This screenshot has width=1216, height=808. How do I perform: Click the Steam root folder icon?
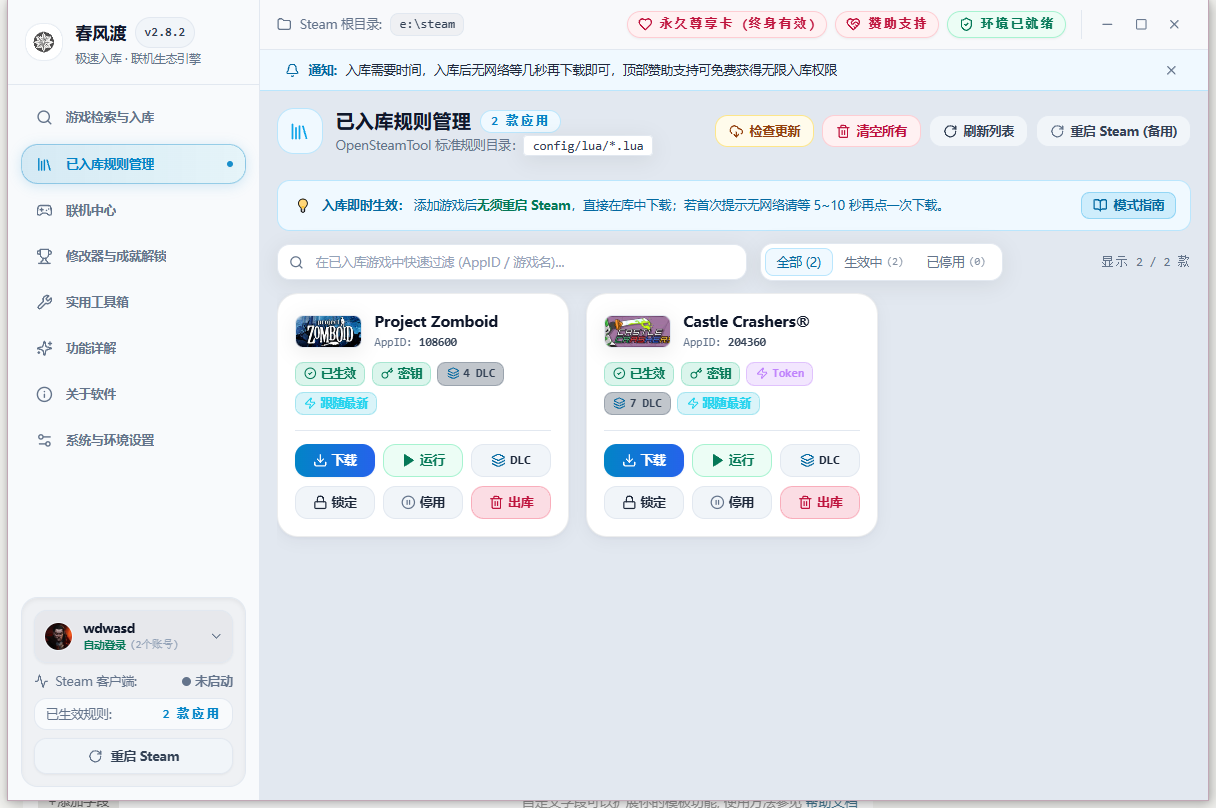(285, 24)
